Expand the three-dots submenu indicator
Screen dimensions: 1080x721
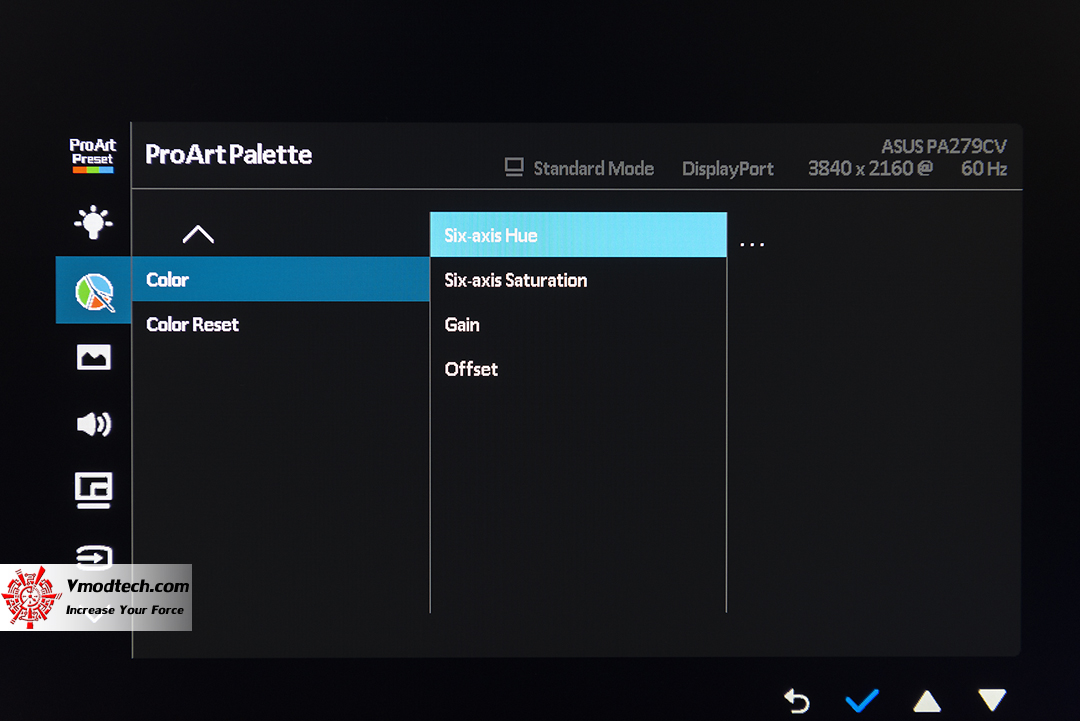tap(752, 244)
